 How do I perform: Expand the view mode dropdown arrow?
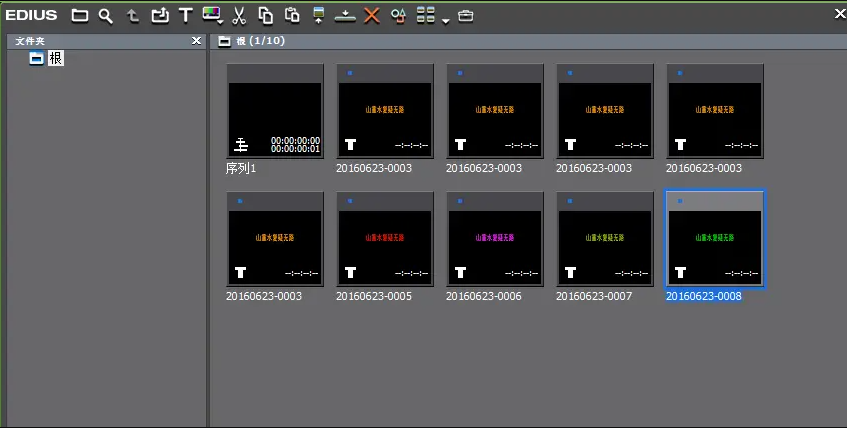(x=446, y=21)
